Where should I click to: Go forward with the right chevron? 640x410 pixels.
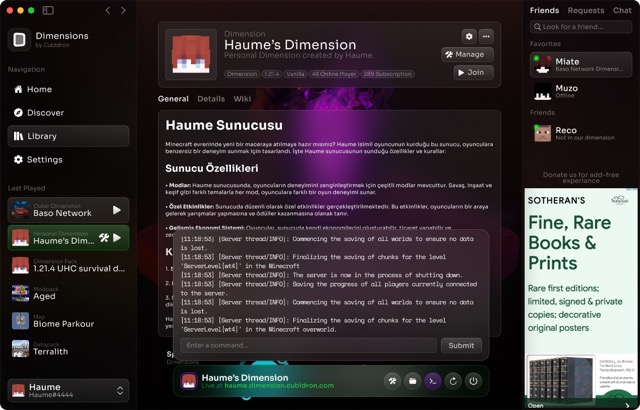click(123, 10)
